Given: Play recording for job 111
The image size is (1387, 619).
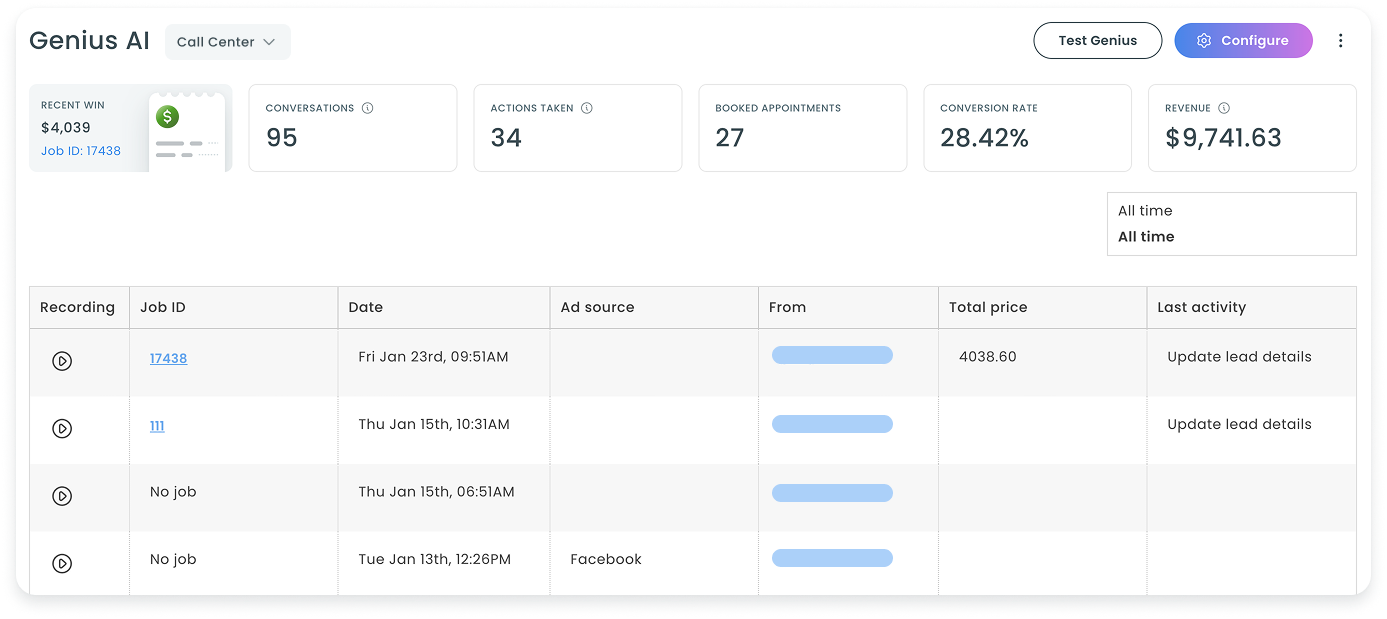Looking at the screenshot, I should (x=62, y=428).
